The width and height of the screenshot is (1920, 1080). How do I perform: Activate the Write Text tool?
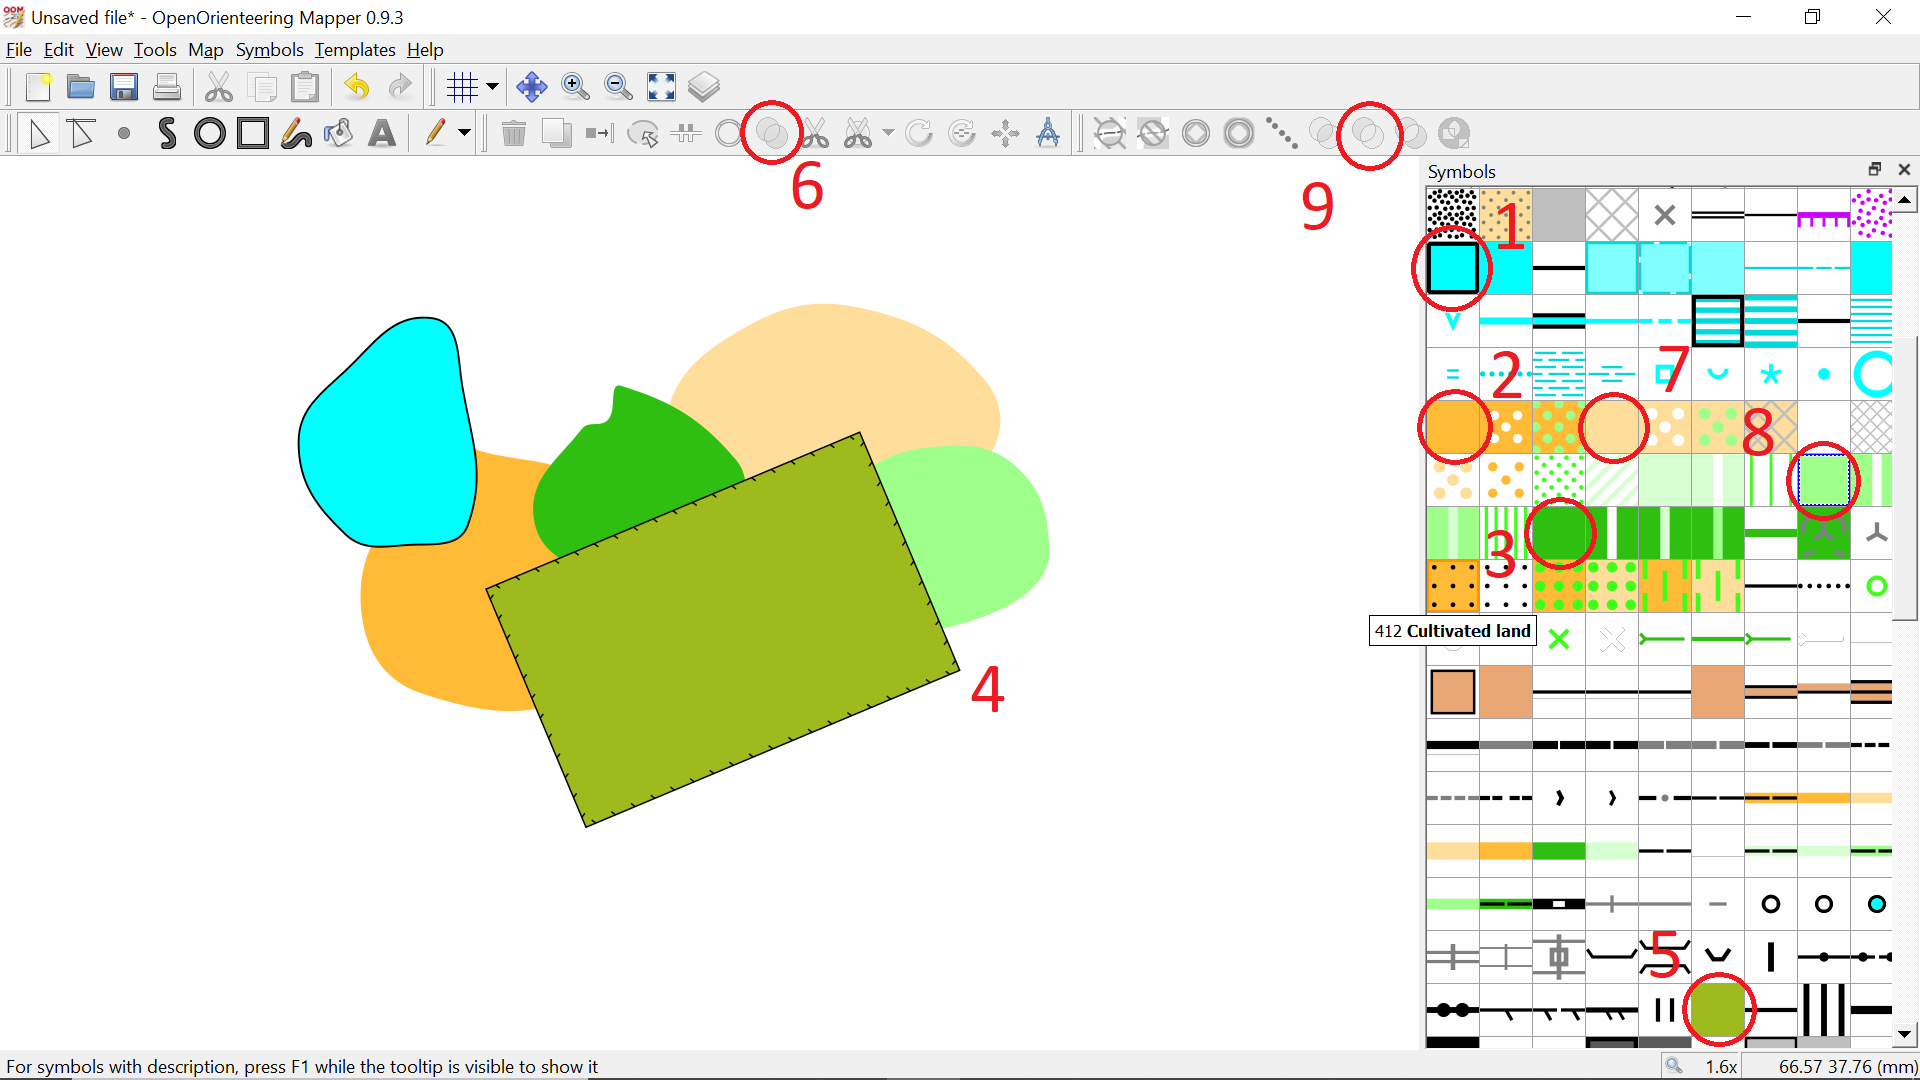(383, 132)
